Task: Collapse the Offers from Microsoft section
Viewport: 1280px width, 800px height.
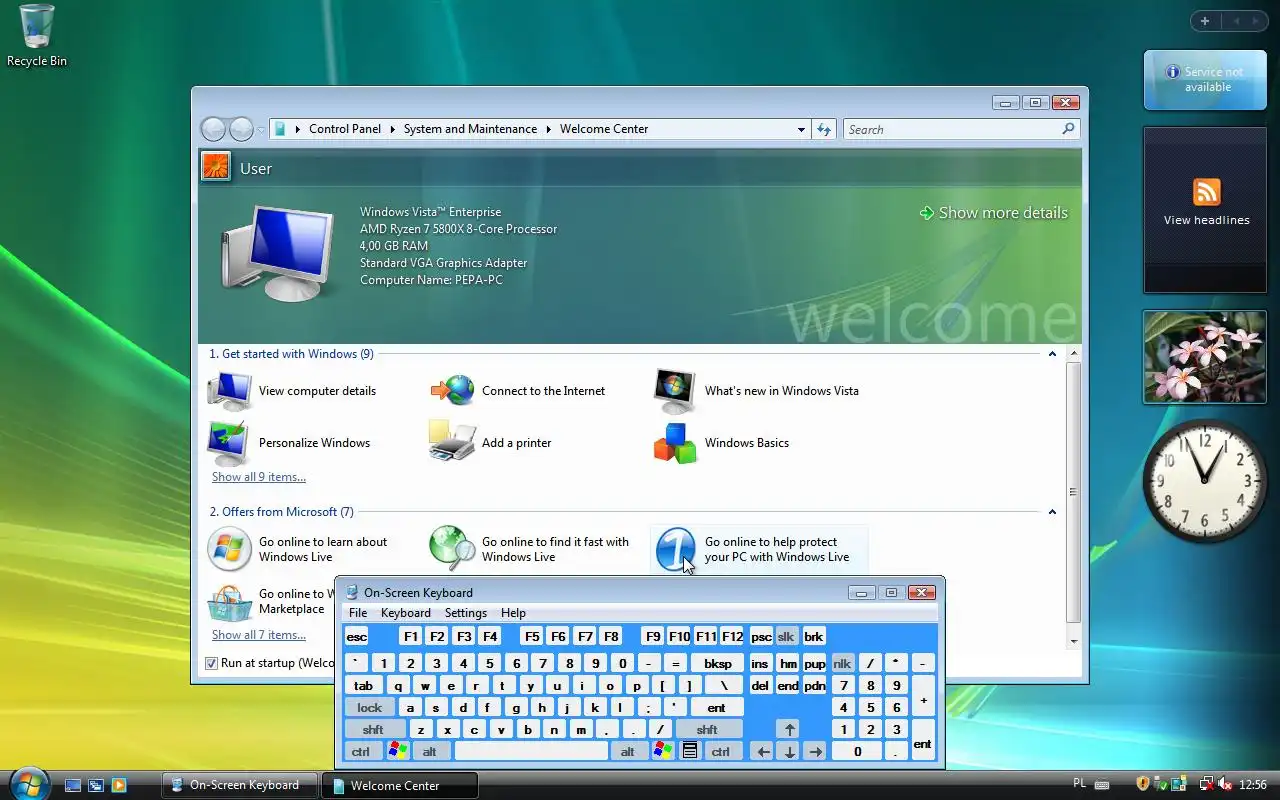Action: [x=1052, y=511]
